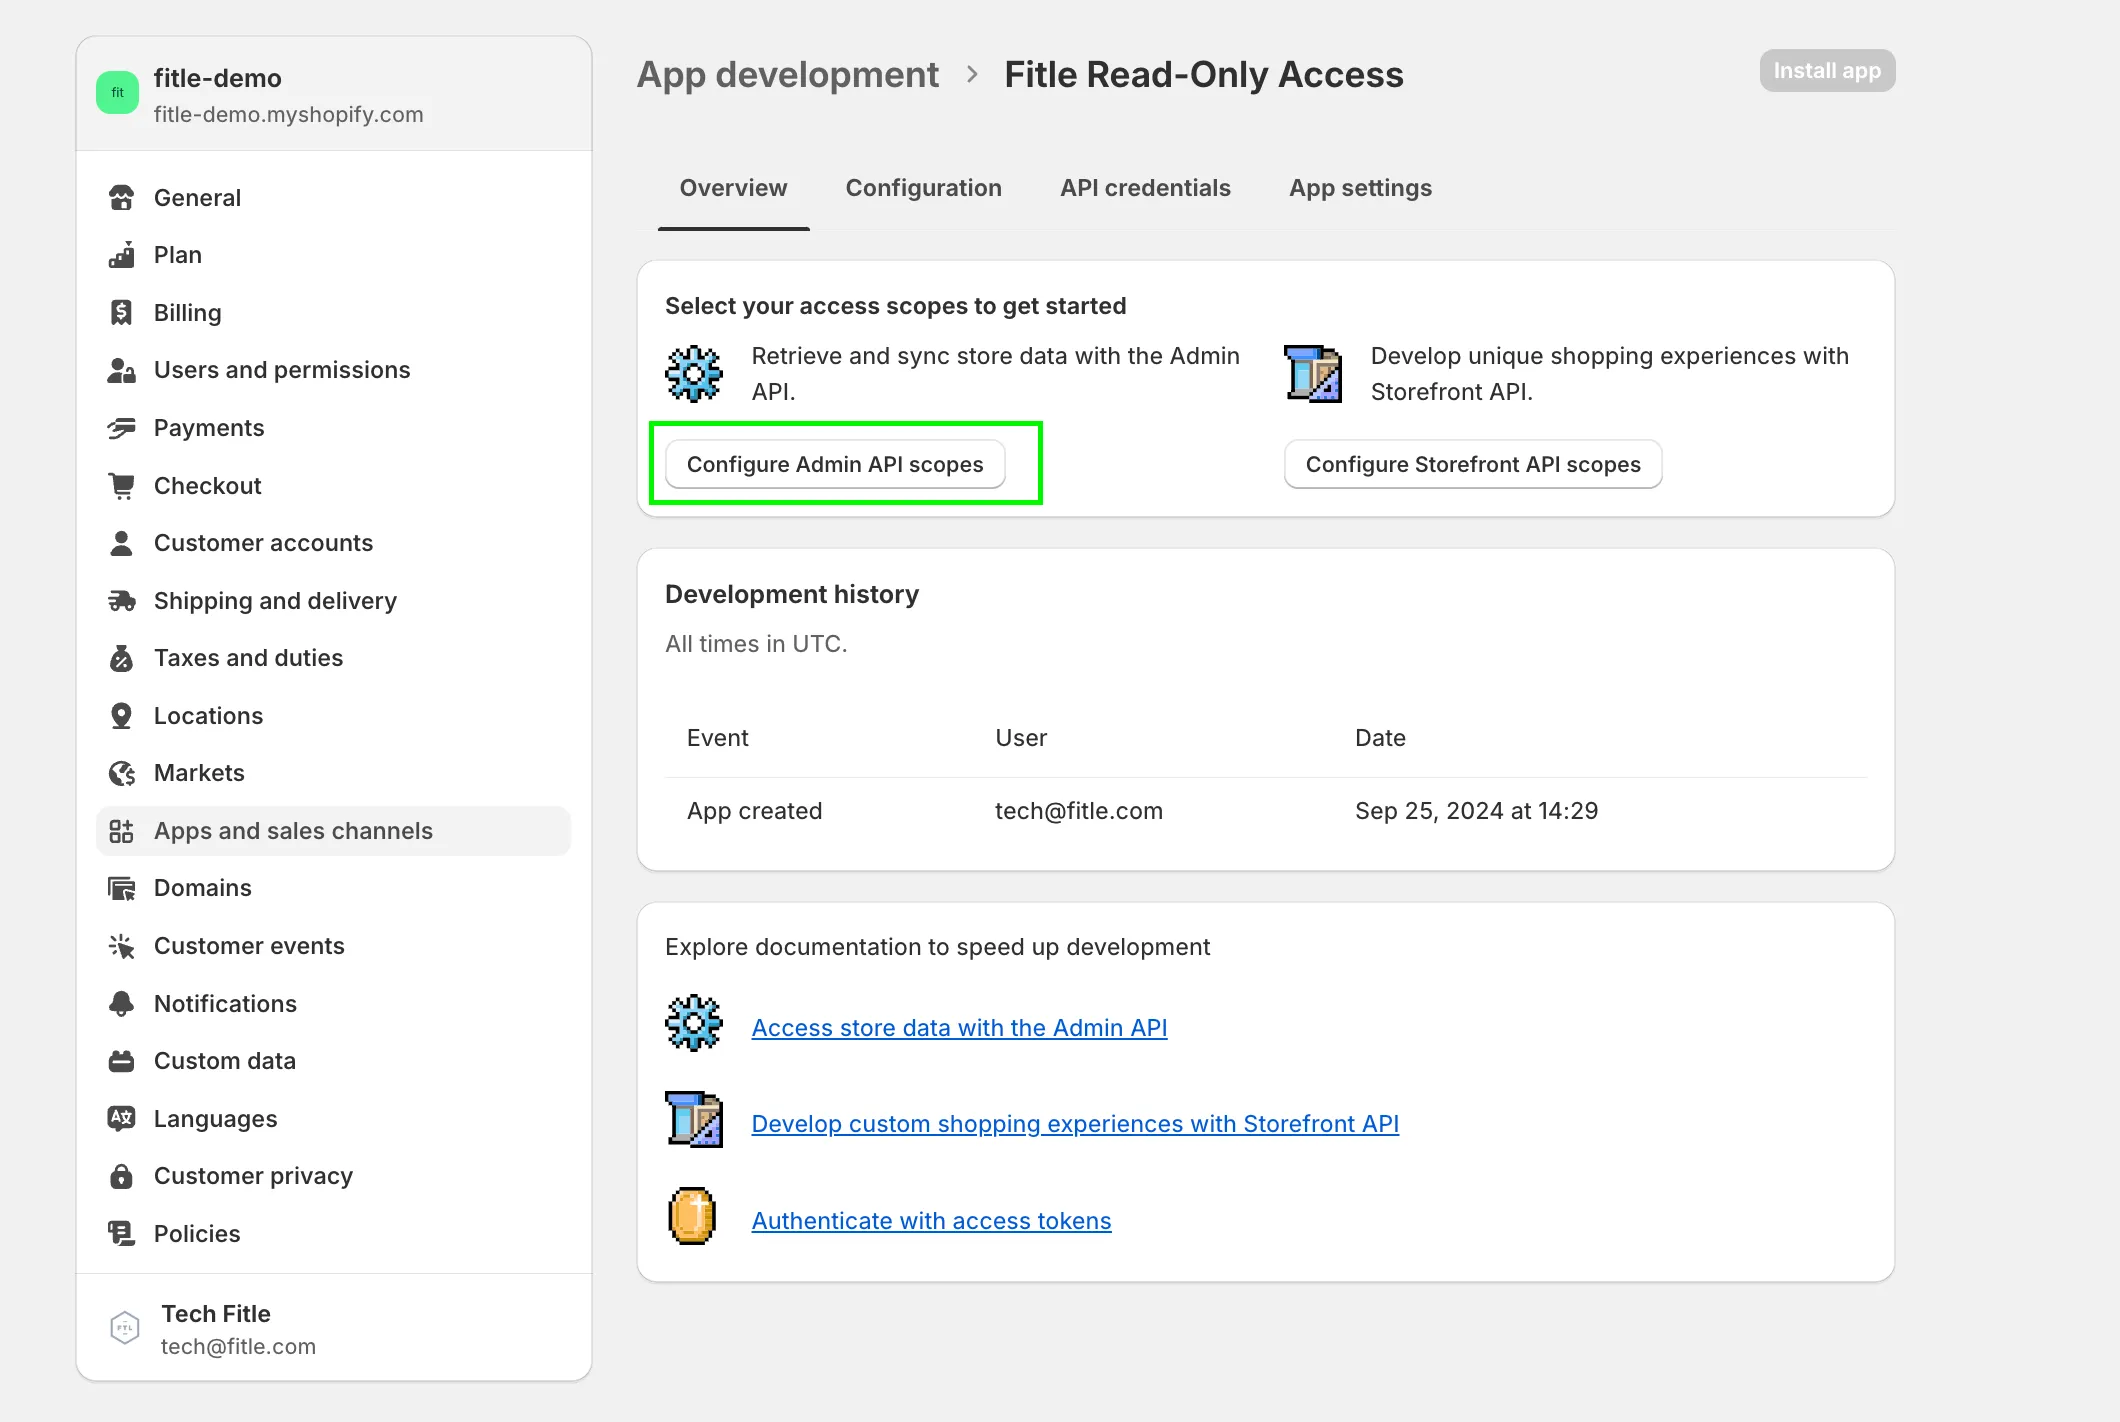Screen dimensions: 2120x1422
Task: Open Access store data with Admin API link
Action: click(x=959, y=1028)
